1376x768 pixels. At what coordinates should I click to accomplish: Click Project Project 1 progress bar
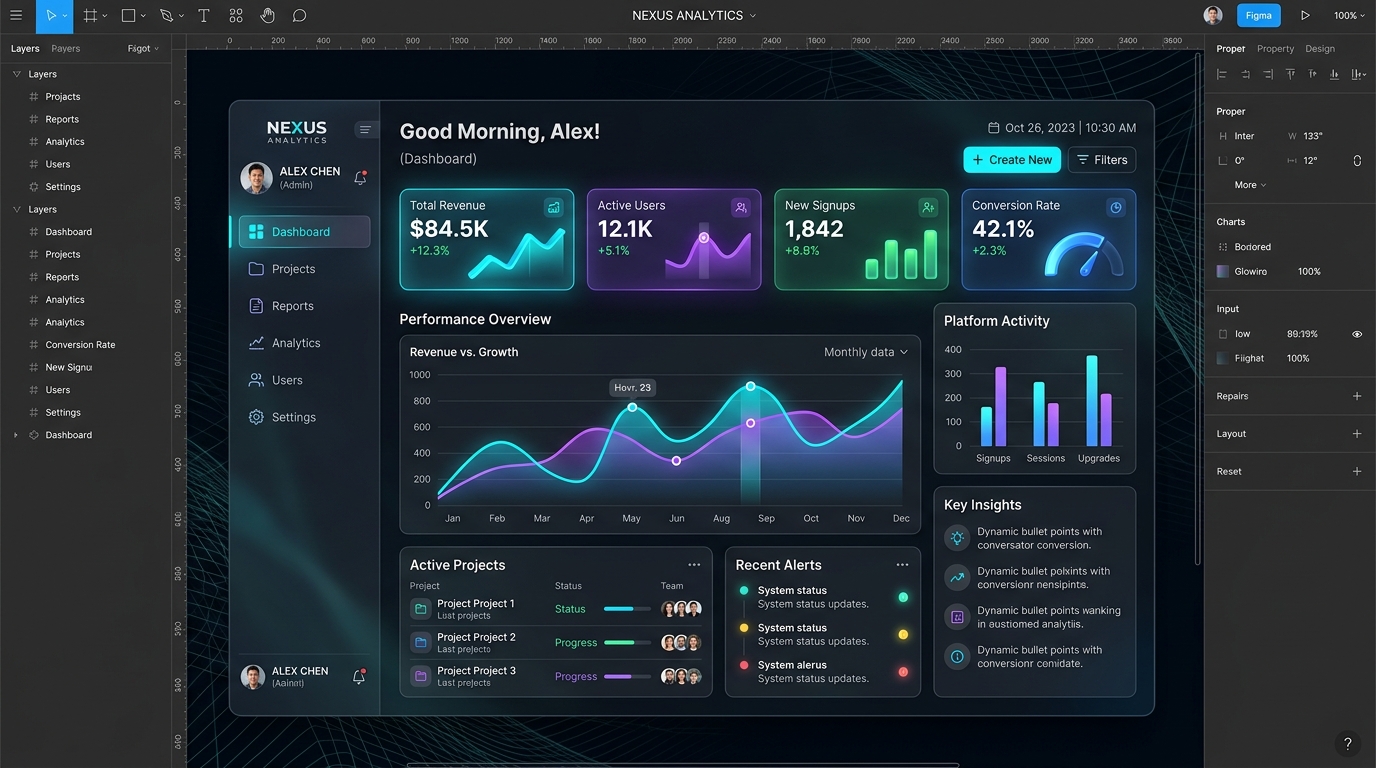coord(627,609)
